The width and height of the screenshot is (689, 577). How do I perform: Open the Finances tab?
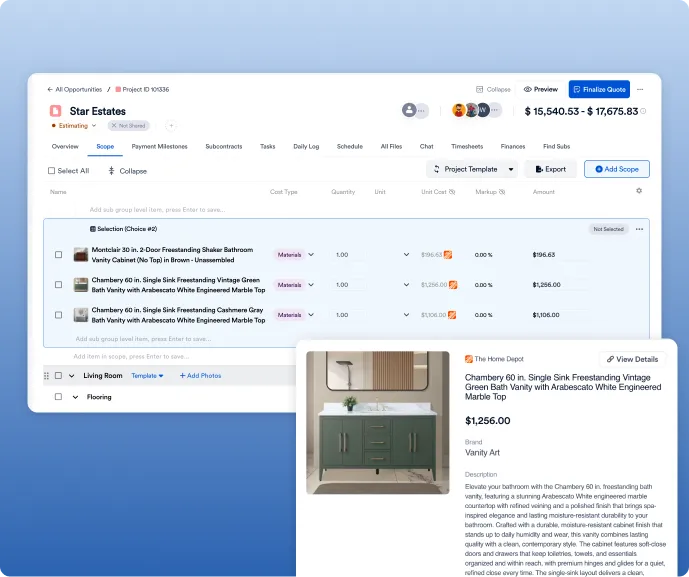pos(513,146)
